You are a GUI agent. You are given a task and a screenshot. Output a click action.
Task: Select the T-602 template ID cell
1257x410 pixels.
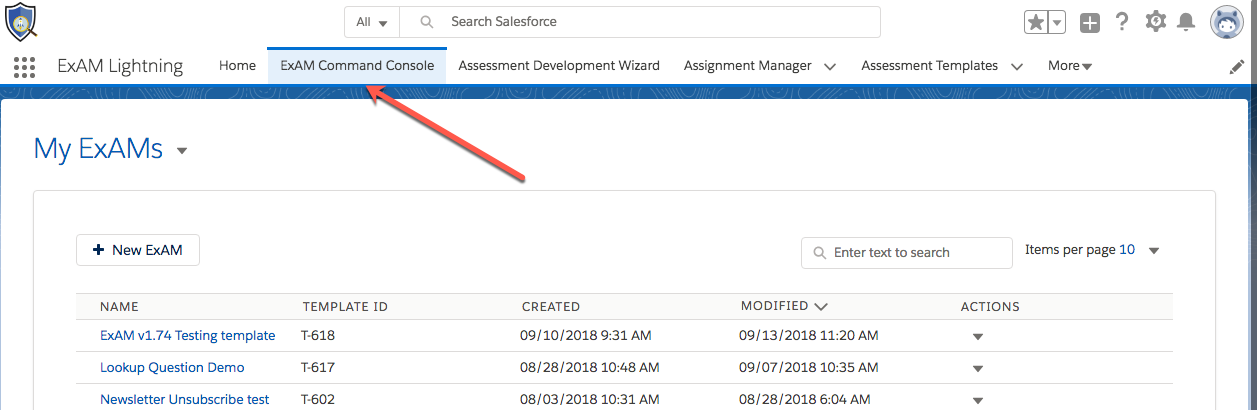318,400
